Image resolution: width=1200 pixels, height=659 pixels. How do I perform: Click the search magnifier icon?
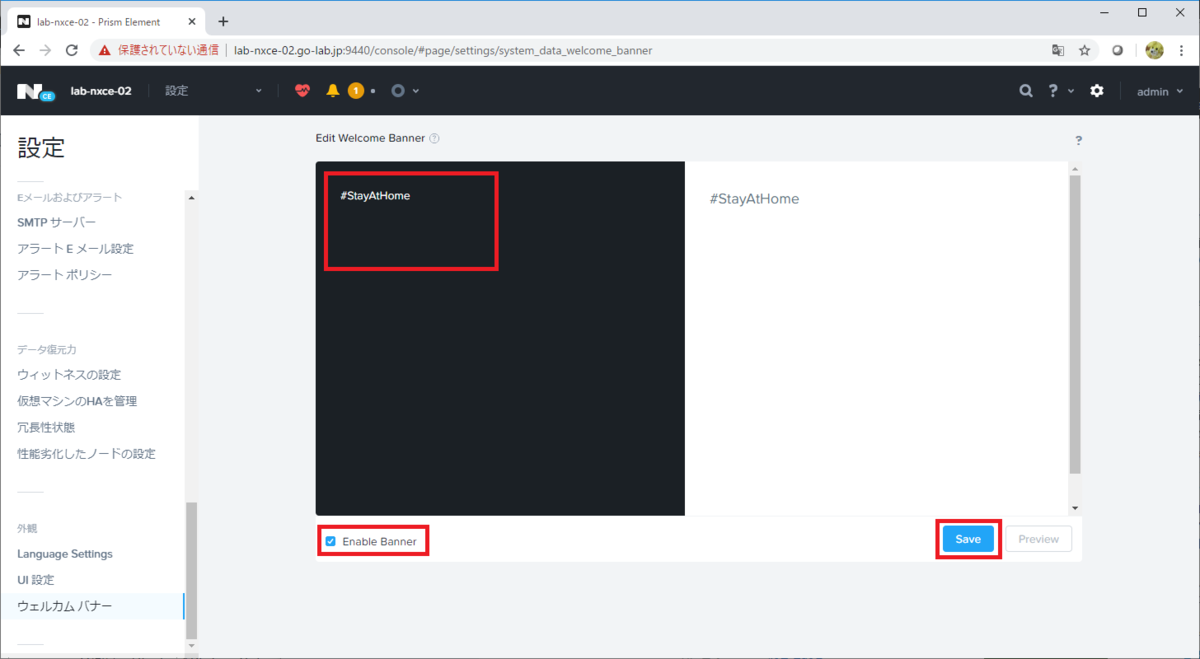click(1025, 91)
